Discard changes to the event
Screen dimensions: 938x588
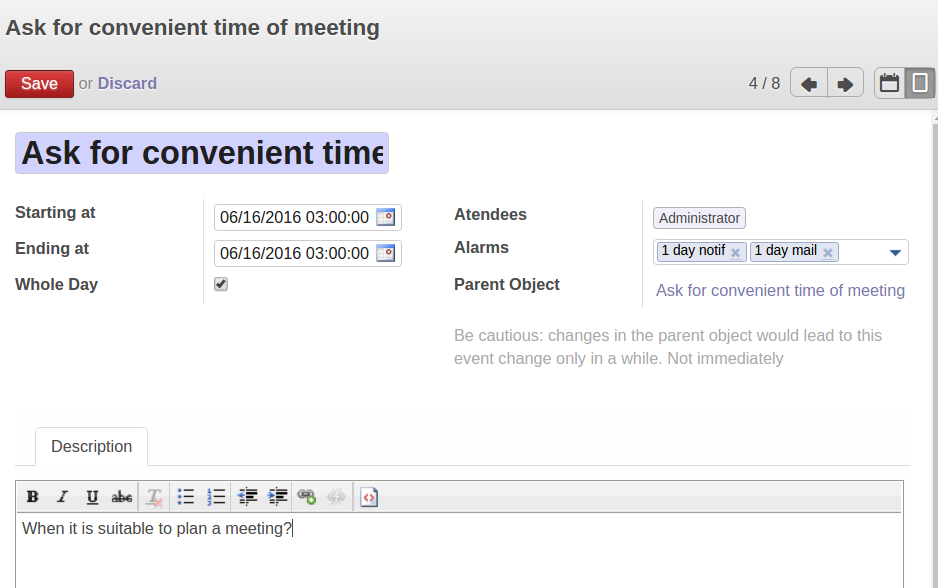click(127, 84)
